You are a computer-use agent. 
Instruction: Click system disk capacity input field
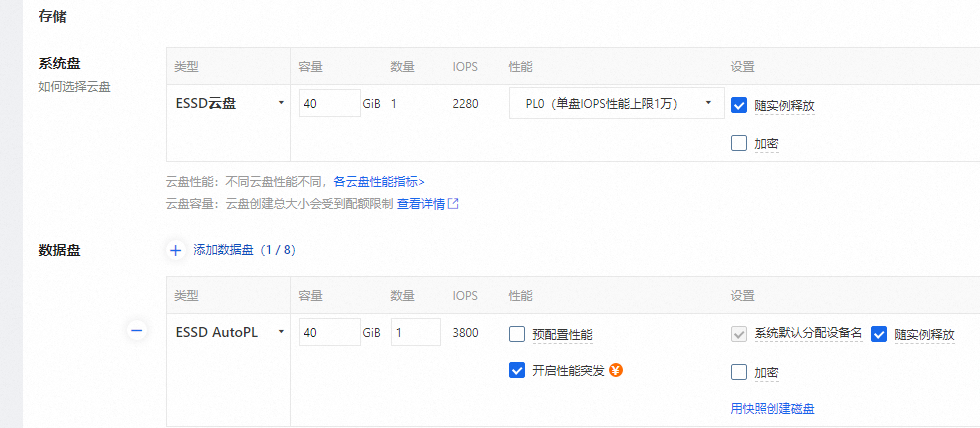(329, 103)
